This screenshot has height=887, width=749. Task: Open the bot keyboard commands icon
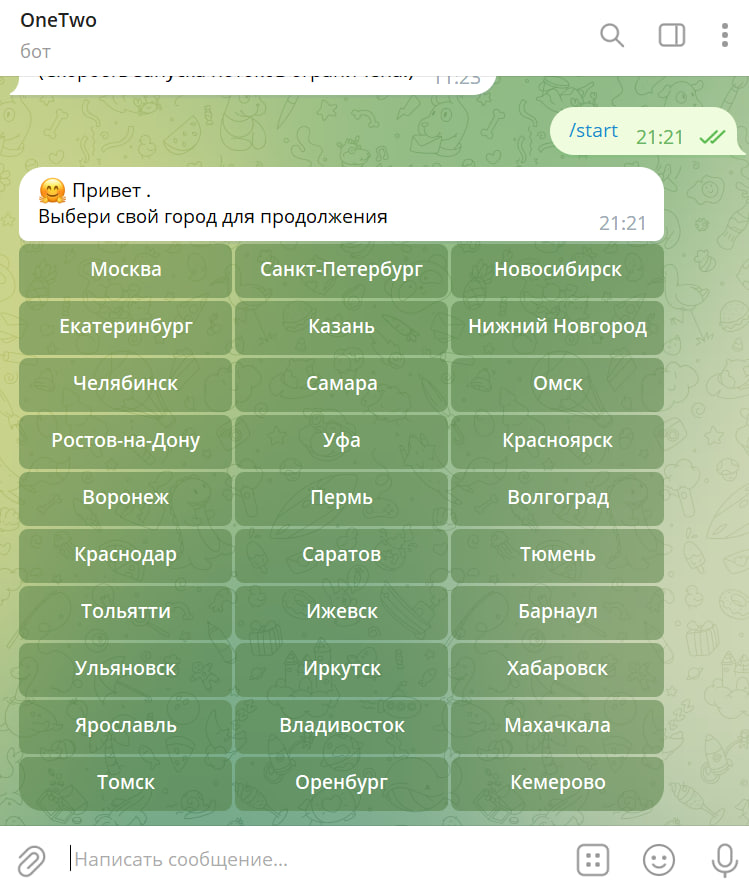pos(593,859)
